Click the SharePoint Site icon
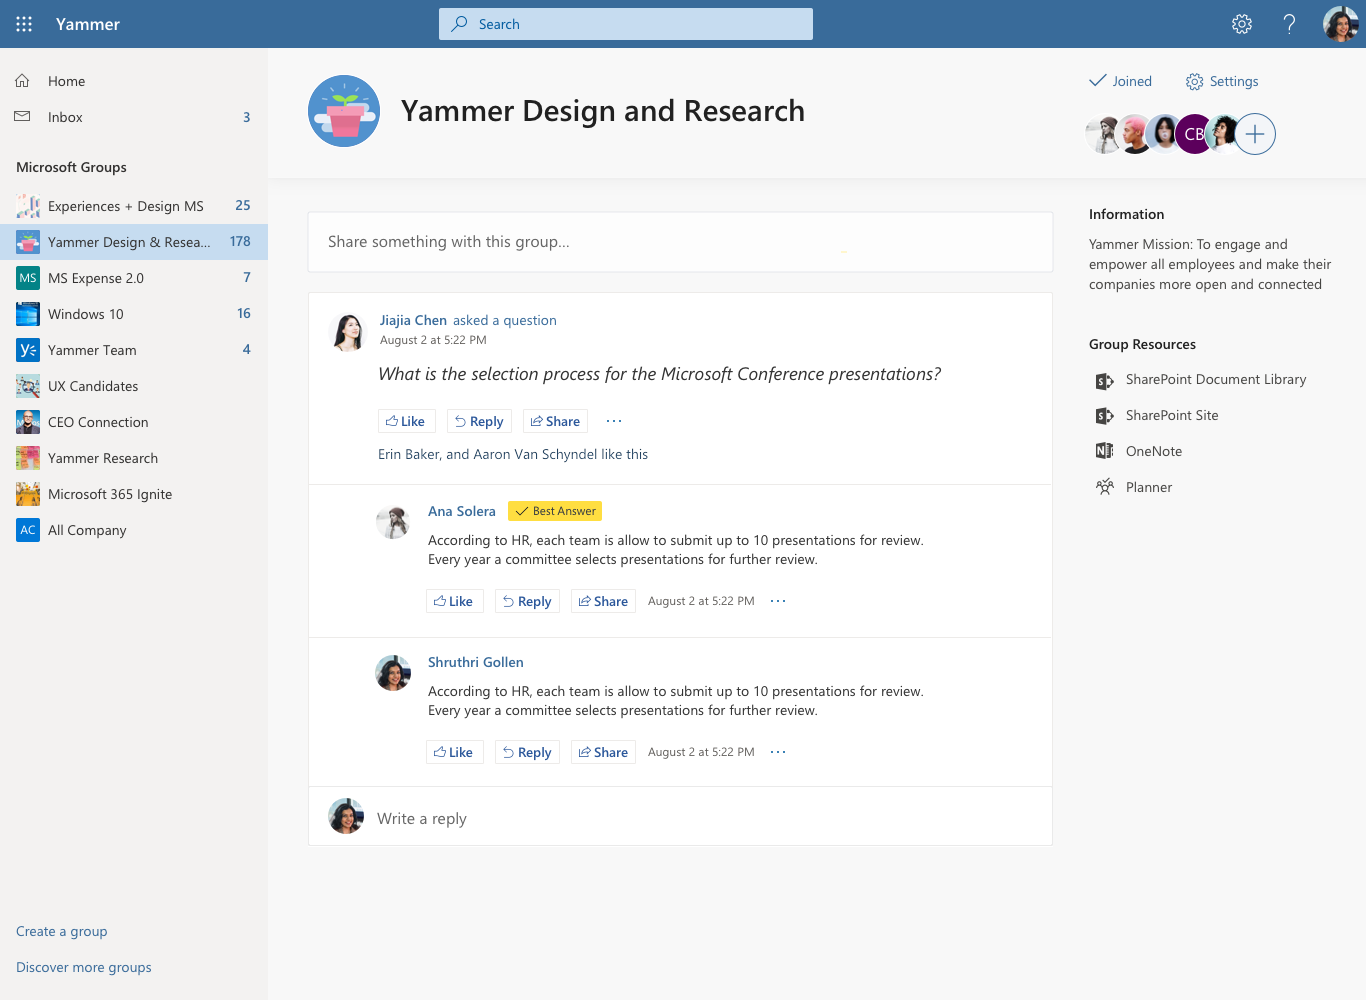1366x1000 pixels. pyautogui.click(x=1104, y=416)
